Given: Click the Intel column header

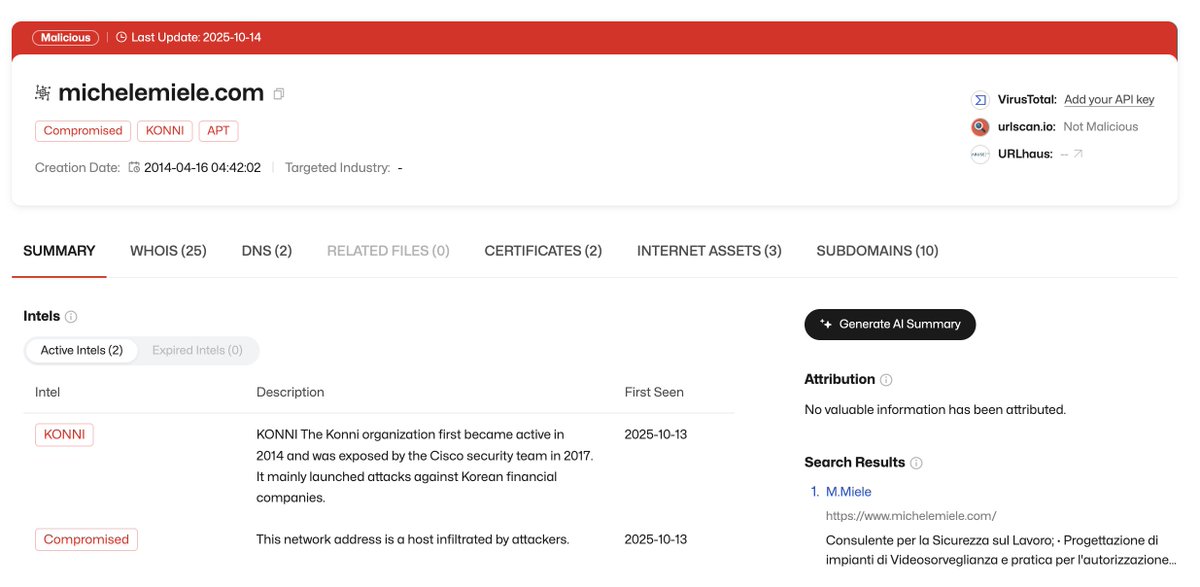Looking at the screenshot, I should (x=48, y=392).
